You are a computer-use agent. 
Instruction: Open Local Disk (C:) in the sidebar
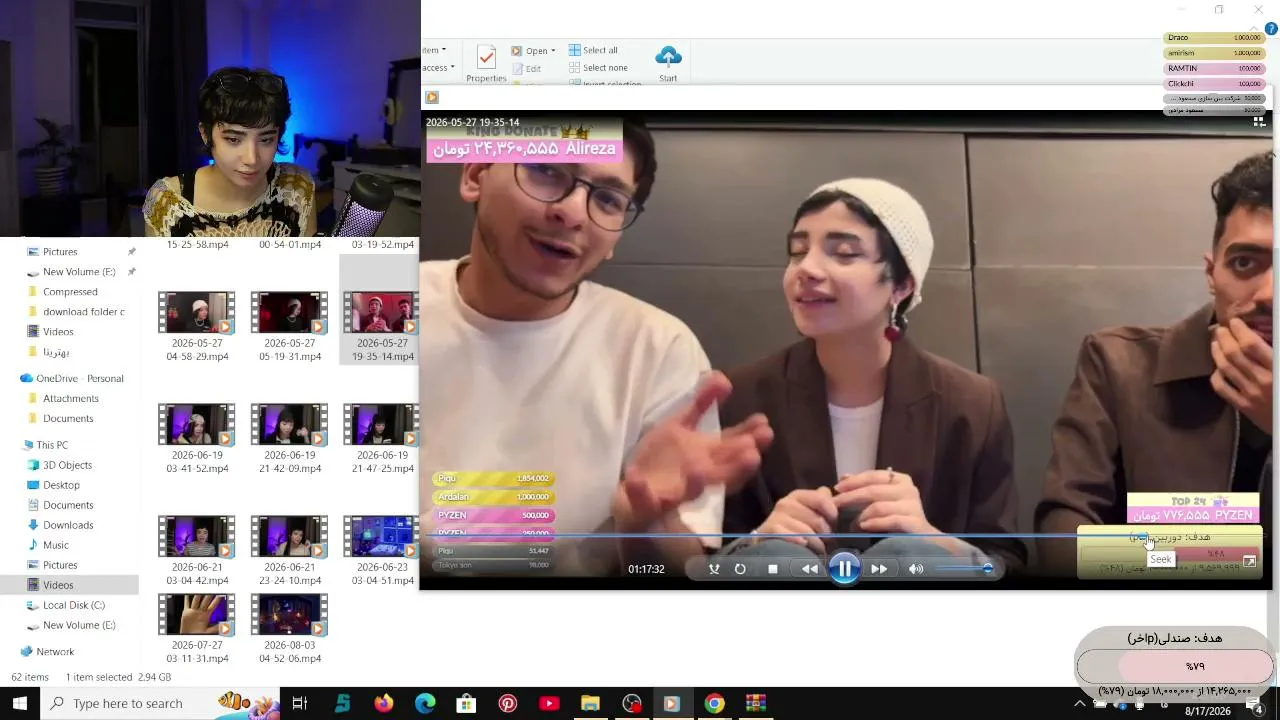pyautogui.click(x=74, y=605)
